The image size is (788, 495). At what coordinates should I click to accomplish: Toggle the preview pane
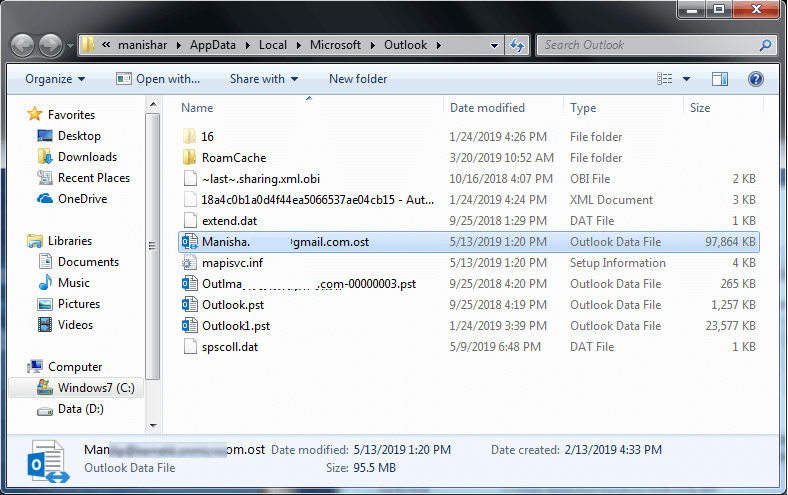720,79
